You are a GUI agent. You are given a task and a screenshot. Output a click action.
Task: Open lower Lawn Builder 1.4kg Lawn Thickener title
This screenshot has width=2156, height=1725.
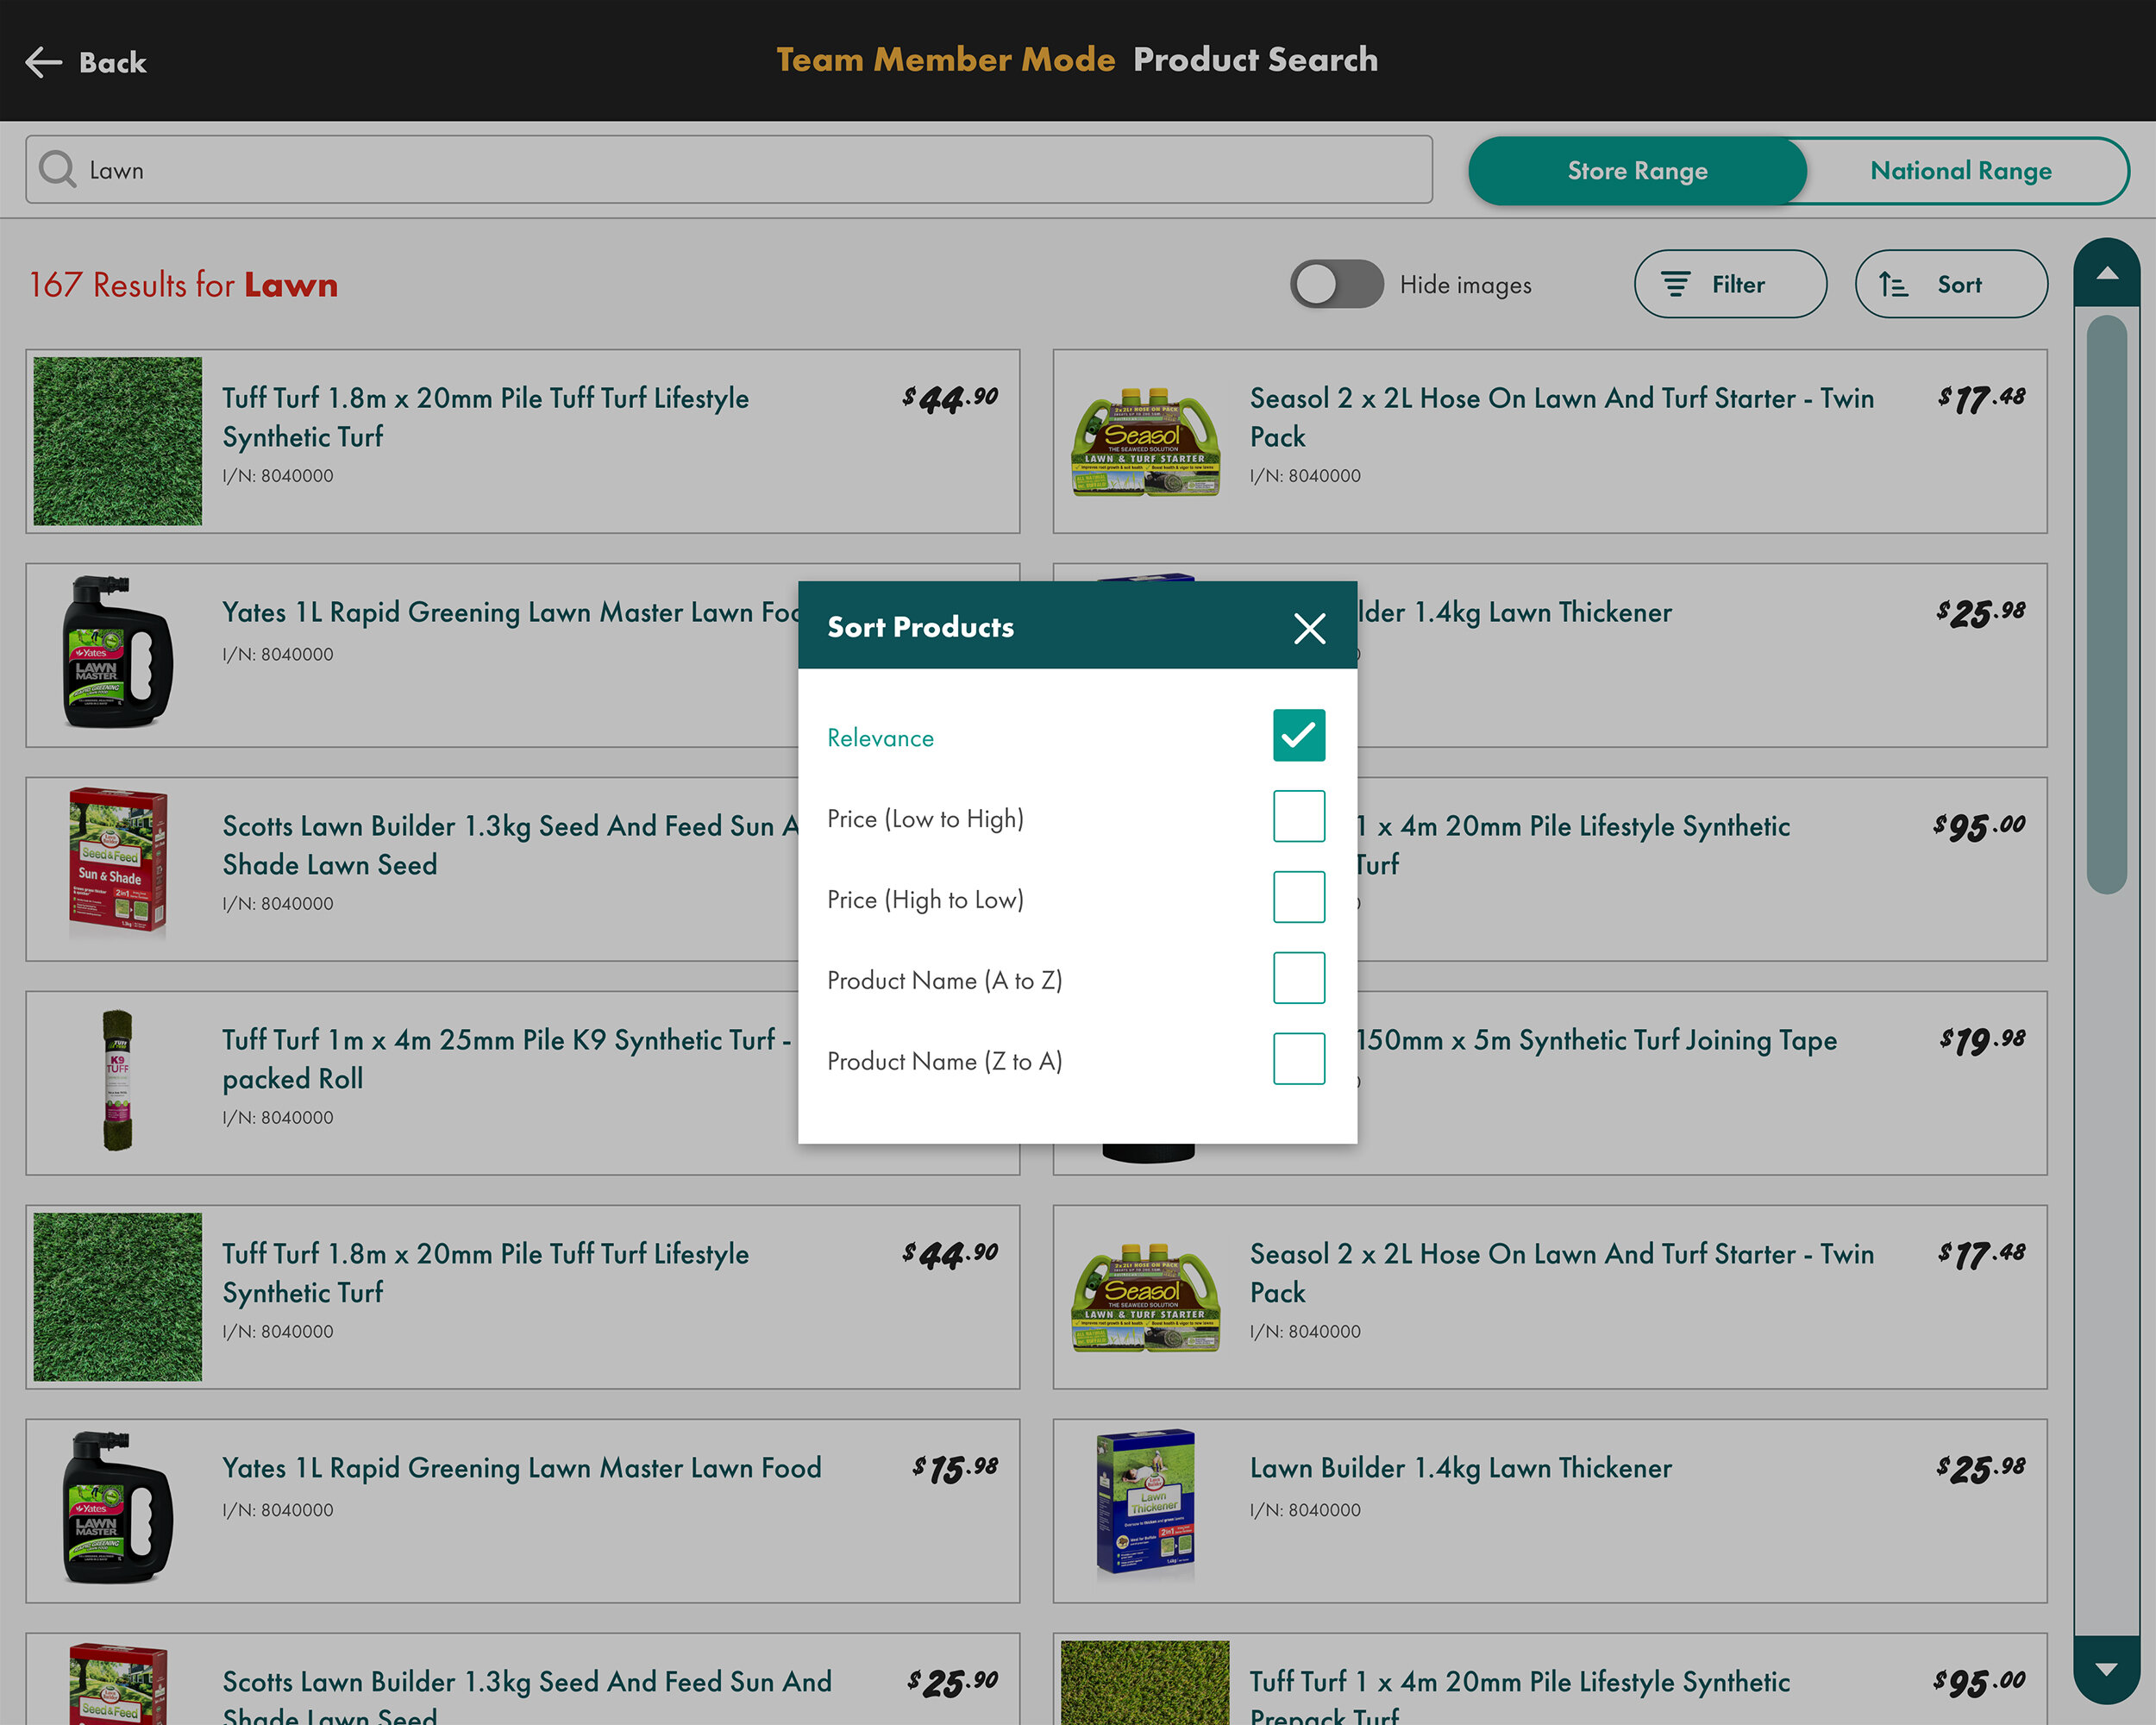pyautogui.click(x=1460, y=1468)
